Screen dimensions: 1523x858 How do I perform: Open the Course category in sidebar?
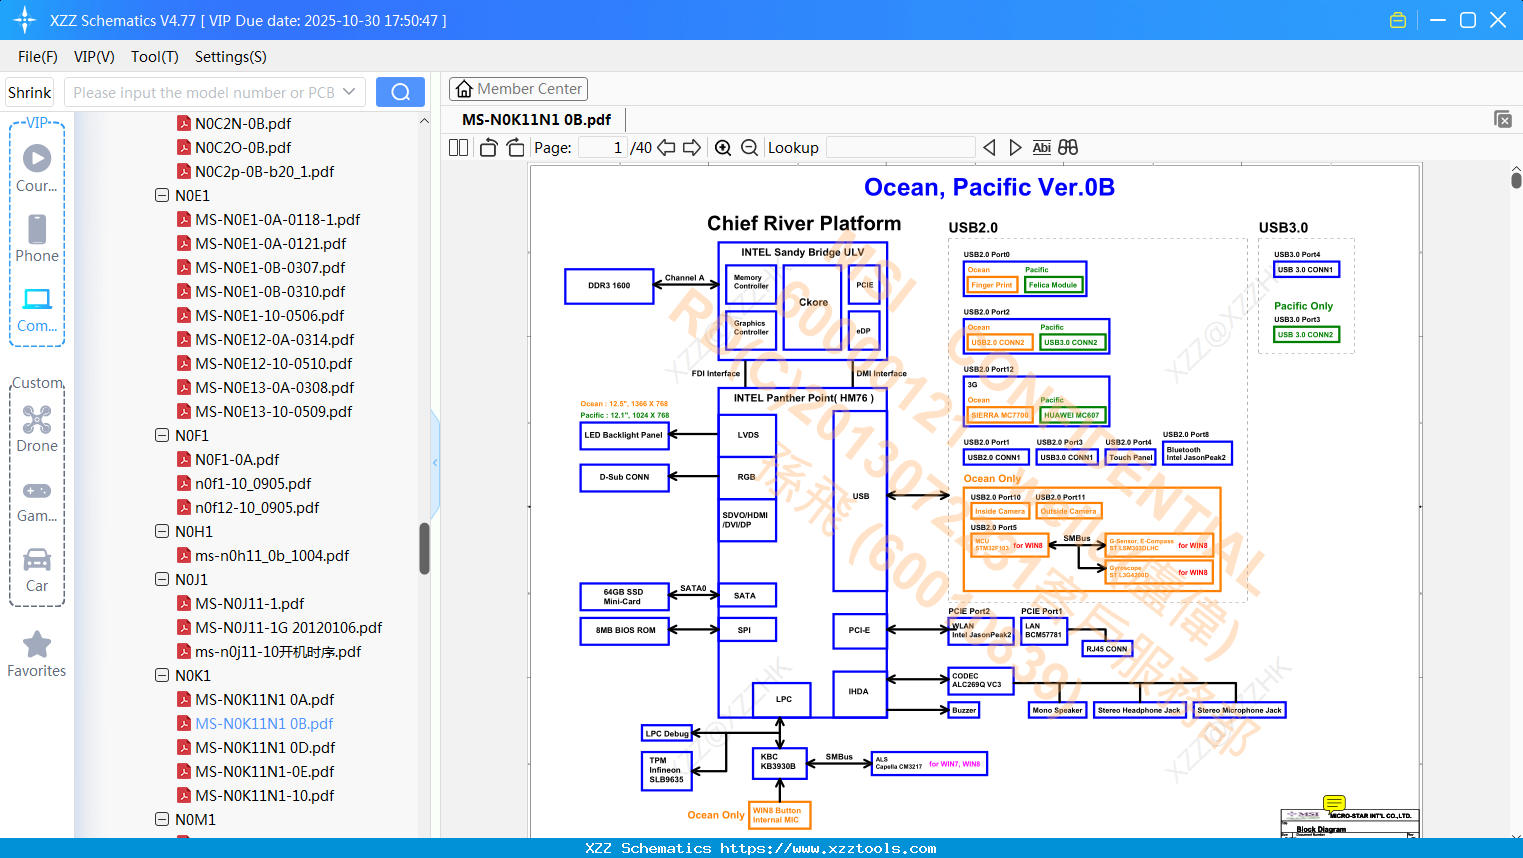pos(37,169)
